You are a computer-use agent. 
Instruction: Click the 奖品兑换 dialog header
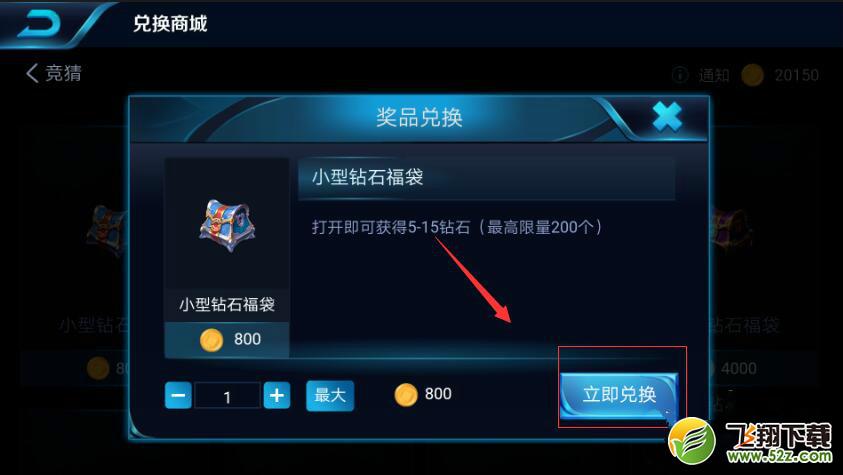point(419,117)
